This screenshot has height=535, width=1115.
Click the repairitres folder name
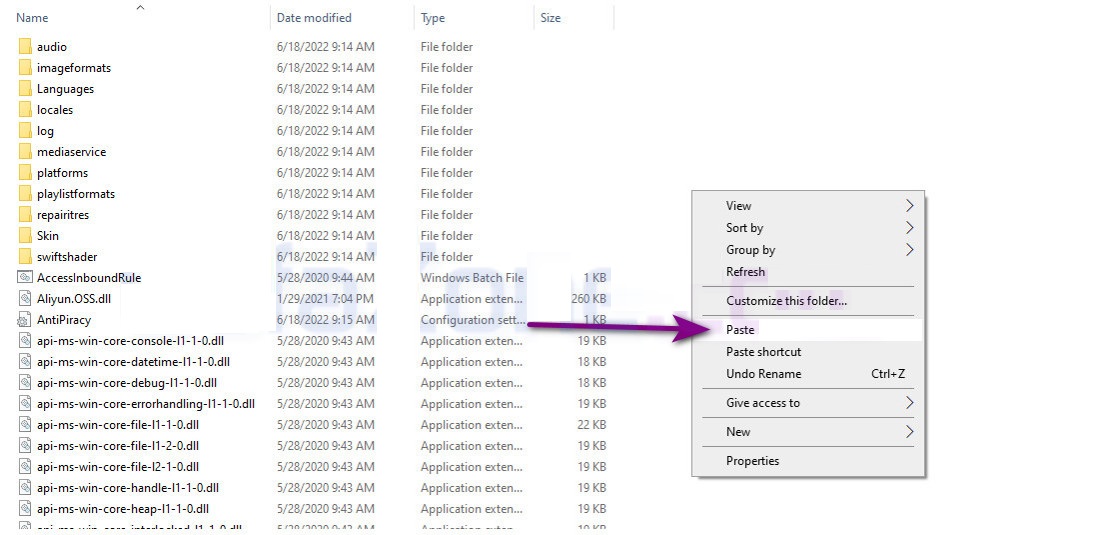pyautogui.click(x=63, y=215)
